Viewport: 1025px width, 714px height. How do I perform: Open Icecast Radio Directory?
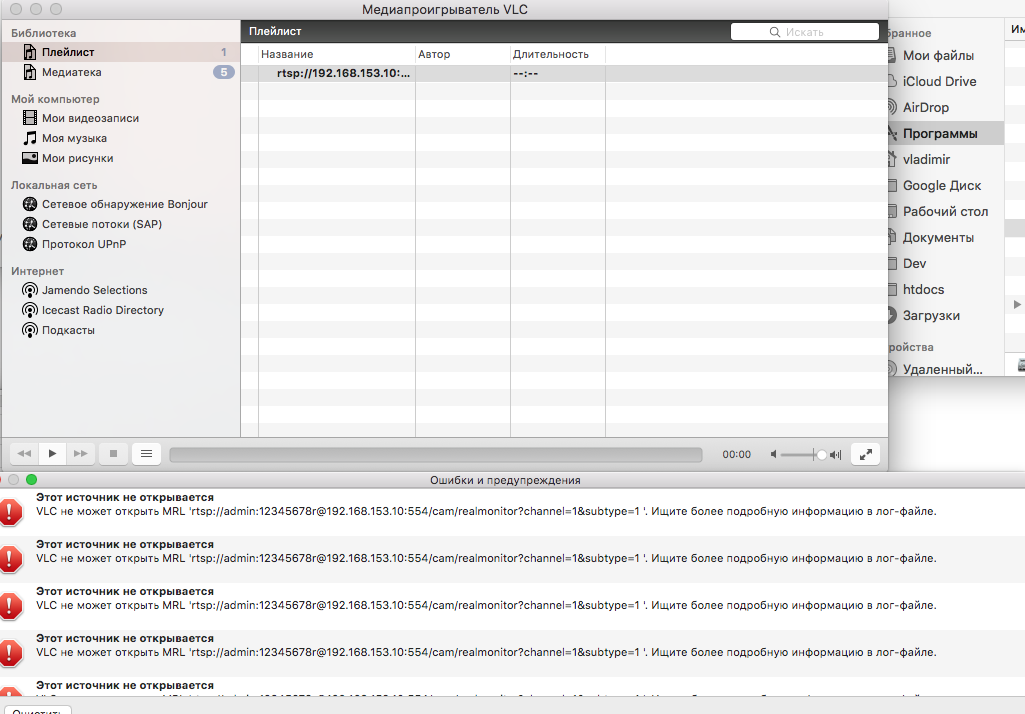tap(102, 310)
